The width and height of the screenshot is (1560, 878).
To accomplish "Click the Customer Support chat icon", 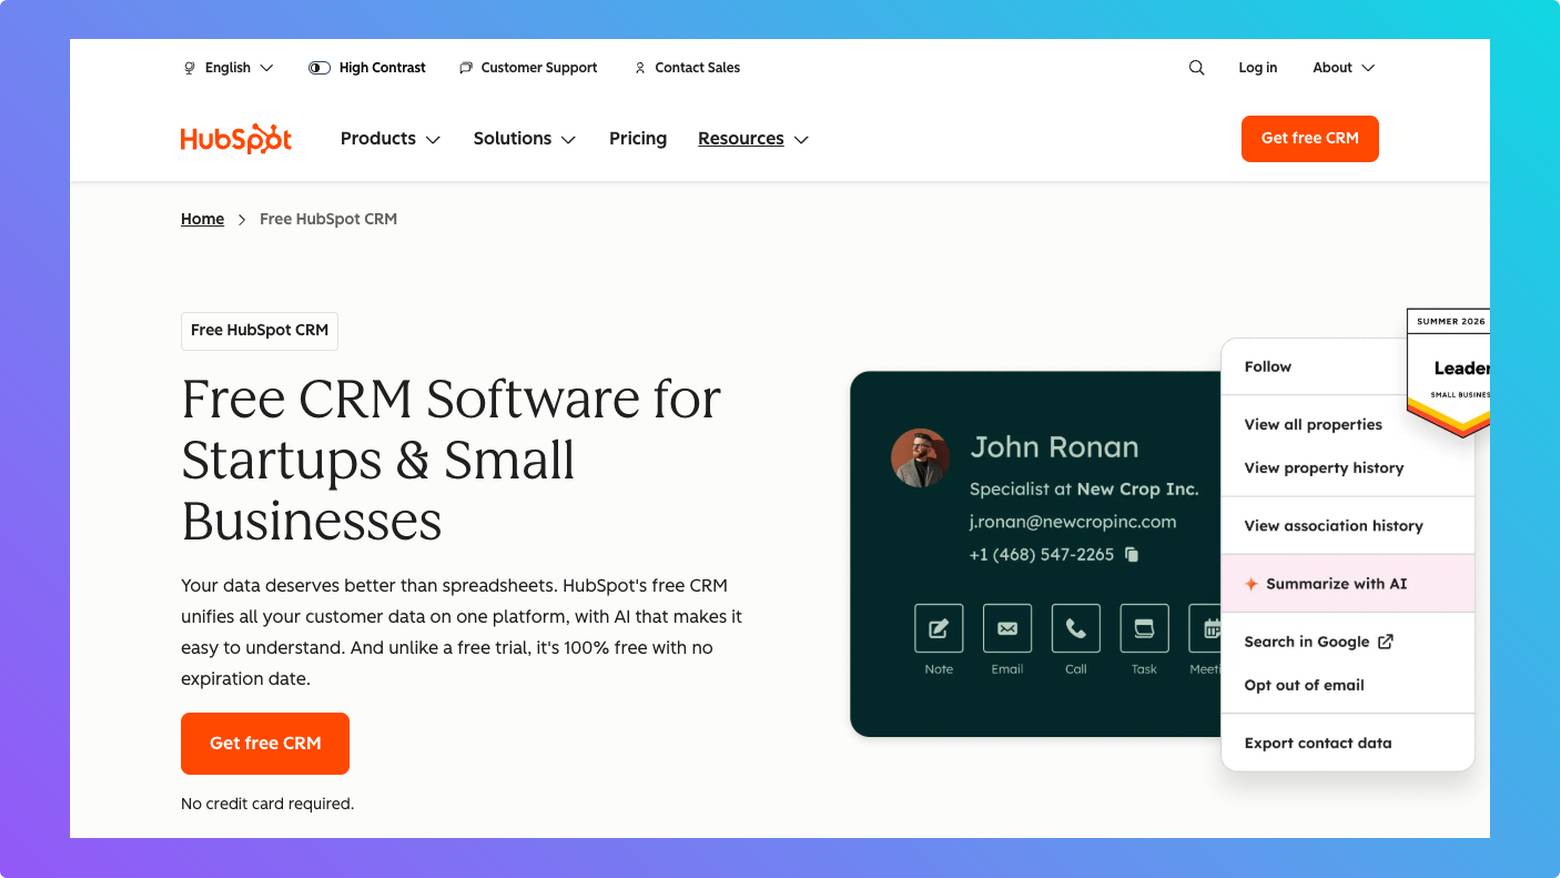I will 466,68.
